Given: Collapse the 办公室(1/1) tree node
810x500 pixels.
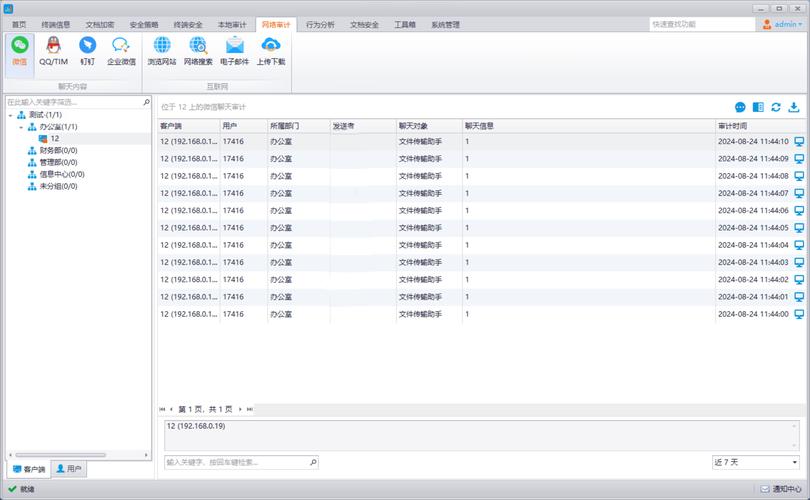Looking at the screenshot, I should [21, 127].
